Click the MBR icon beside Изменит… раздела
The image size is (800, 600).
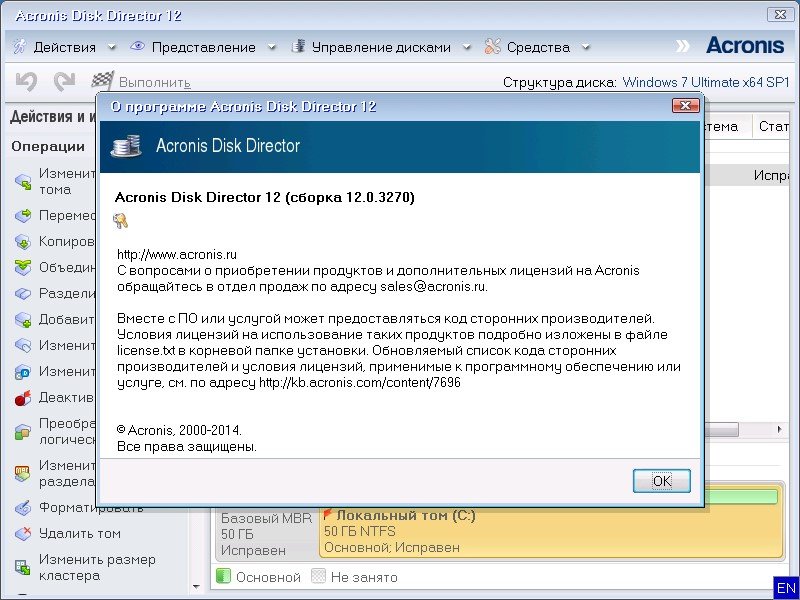[x=23, y=473]
